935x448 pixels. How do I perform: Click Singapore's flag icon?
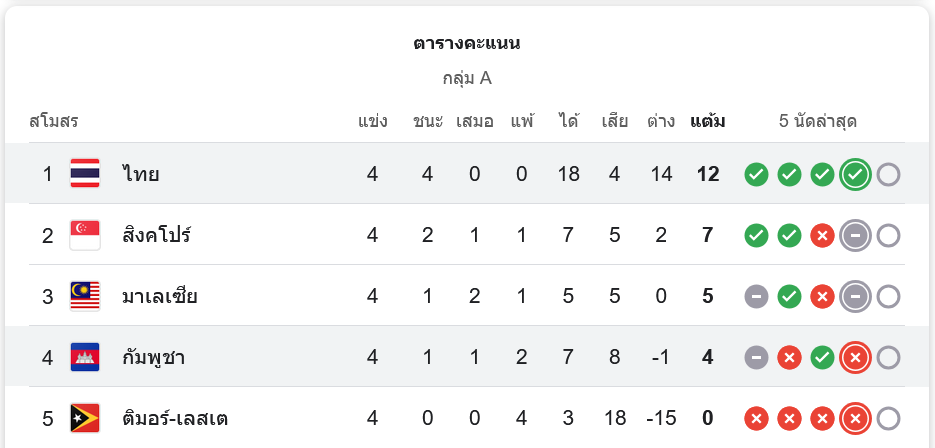tap(85, 235)
